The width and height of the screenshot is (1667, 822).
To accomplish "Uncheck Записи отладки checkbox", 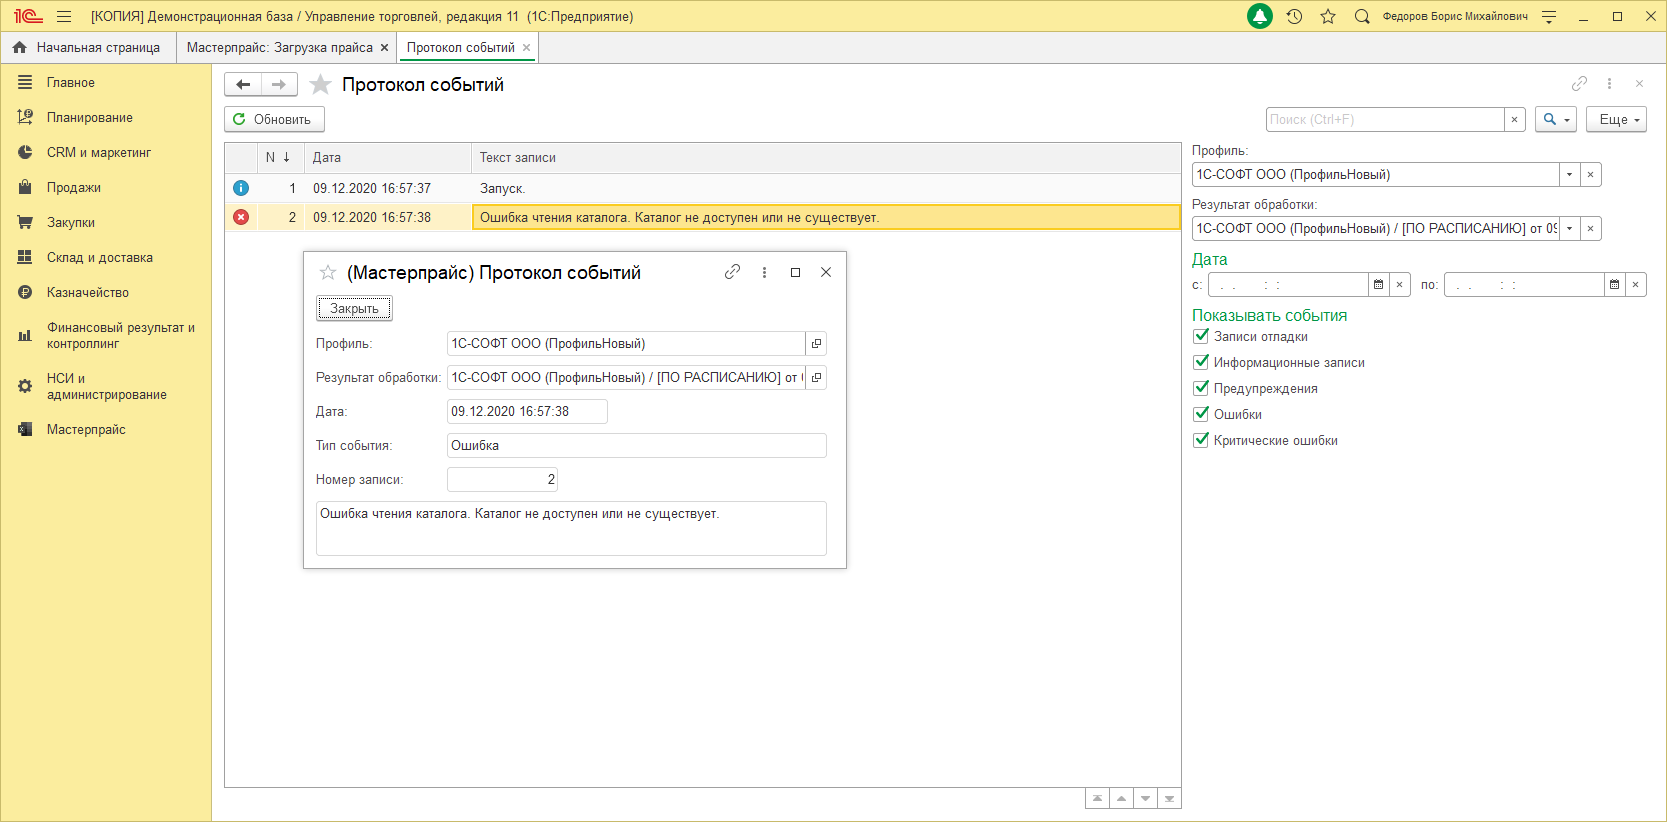I will (x=1201, y=336).
